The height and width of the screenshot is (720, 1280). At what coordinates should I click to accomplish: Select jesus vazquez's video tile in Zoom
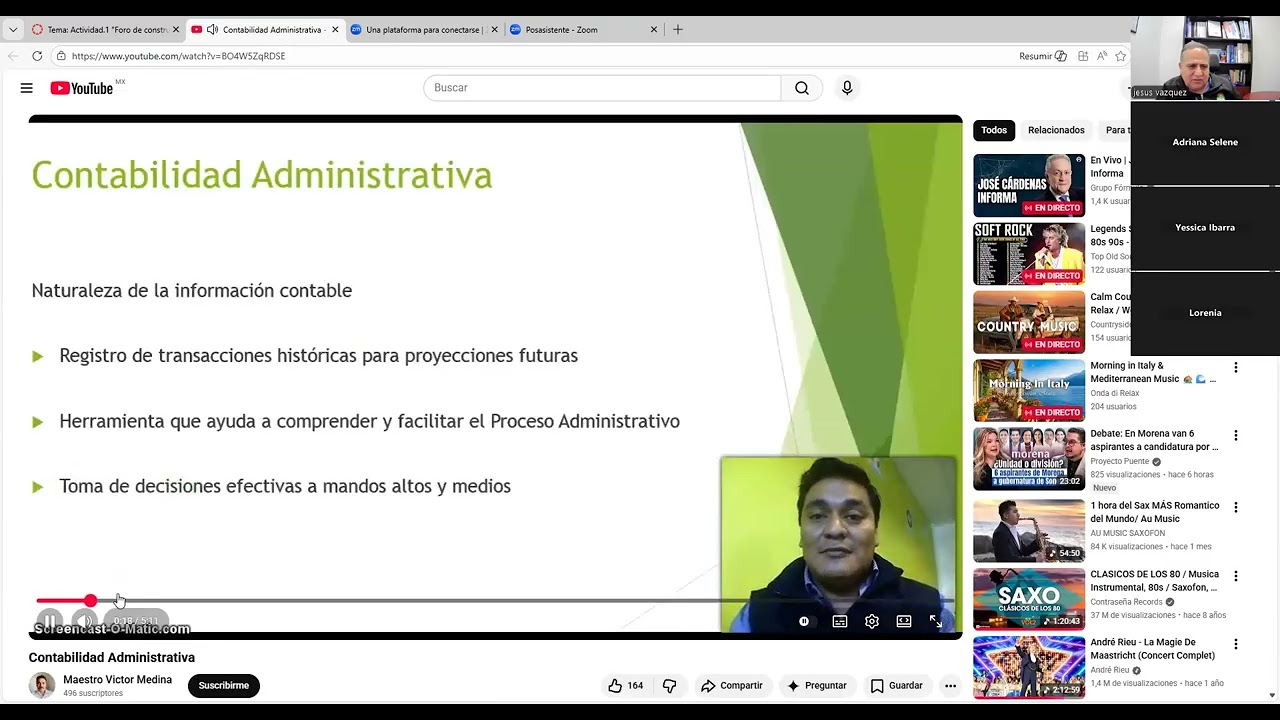[x=1205, y=58]
